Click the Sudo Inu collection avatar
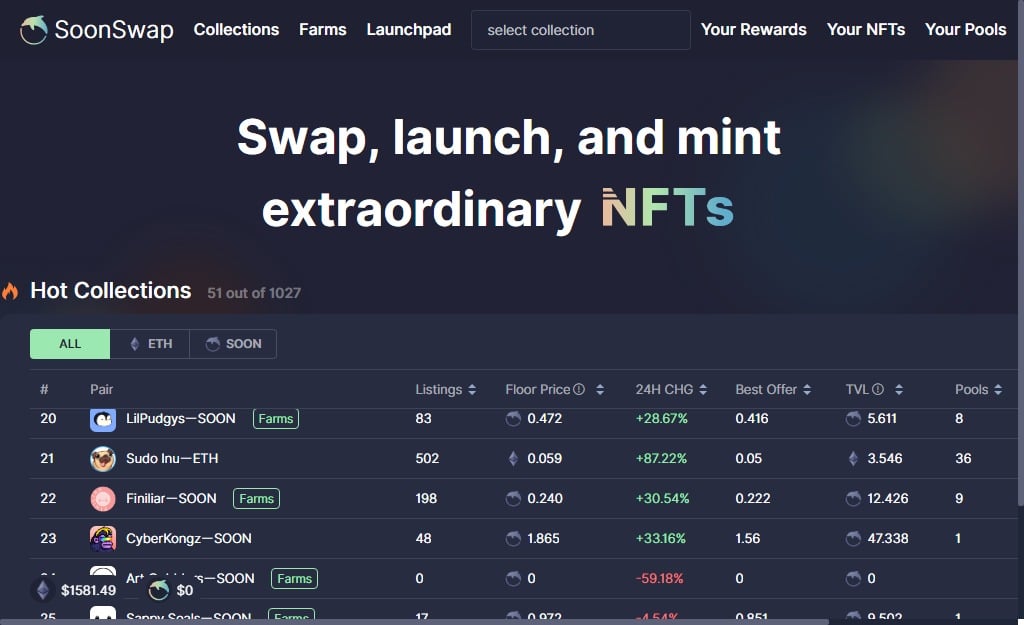The image size is (1024, 625). [103, 458]
